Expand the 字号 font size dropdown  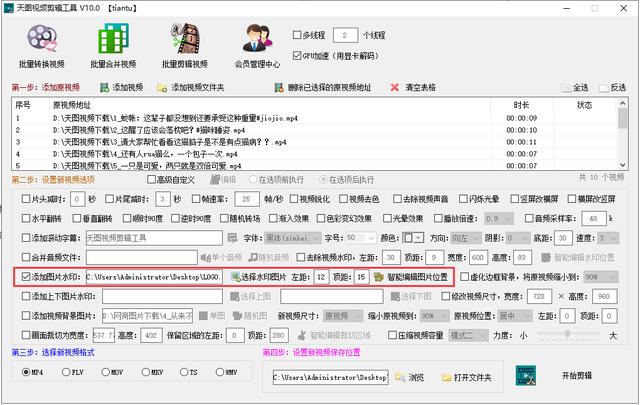[x=359, y=238]
